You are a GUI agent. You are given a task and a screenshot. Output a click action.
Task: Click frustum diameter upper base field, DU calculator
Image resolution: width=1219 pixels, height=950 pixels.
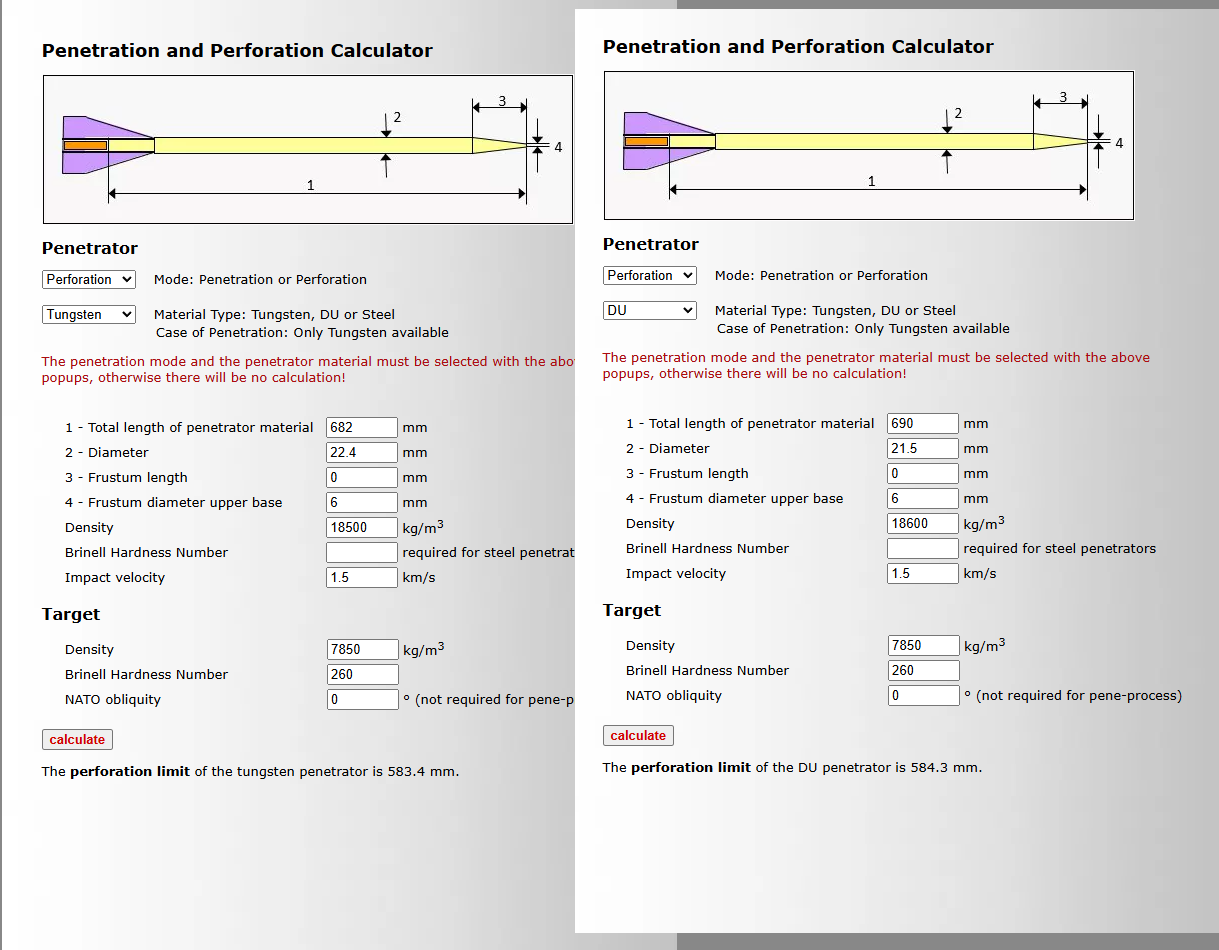point(923,498)
